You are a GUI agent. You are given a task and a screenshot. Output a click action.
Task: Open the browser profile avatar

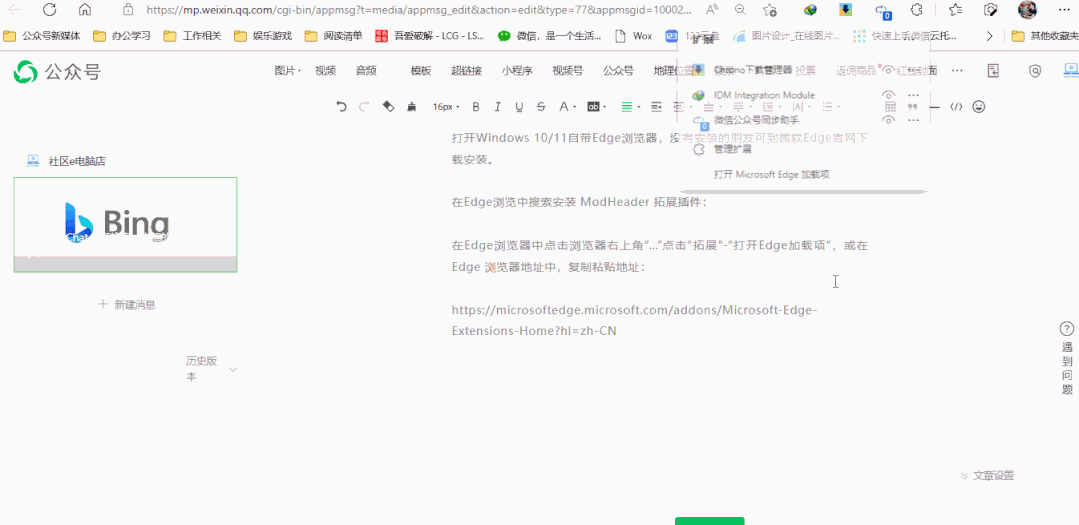tap(1027, 10)
